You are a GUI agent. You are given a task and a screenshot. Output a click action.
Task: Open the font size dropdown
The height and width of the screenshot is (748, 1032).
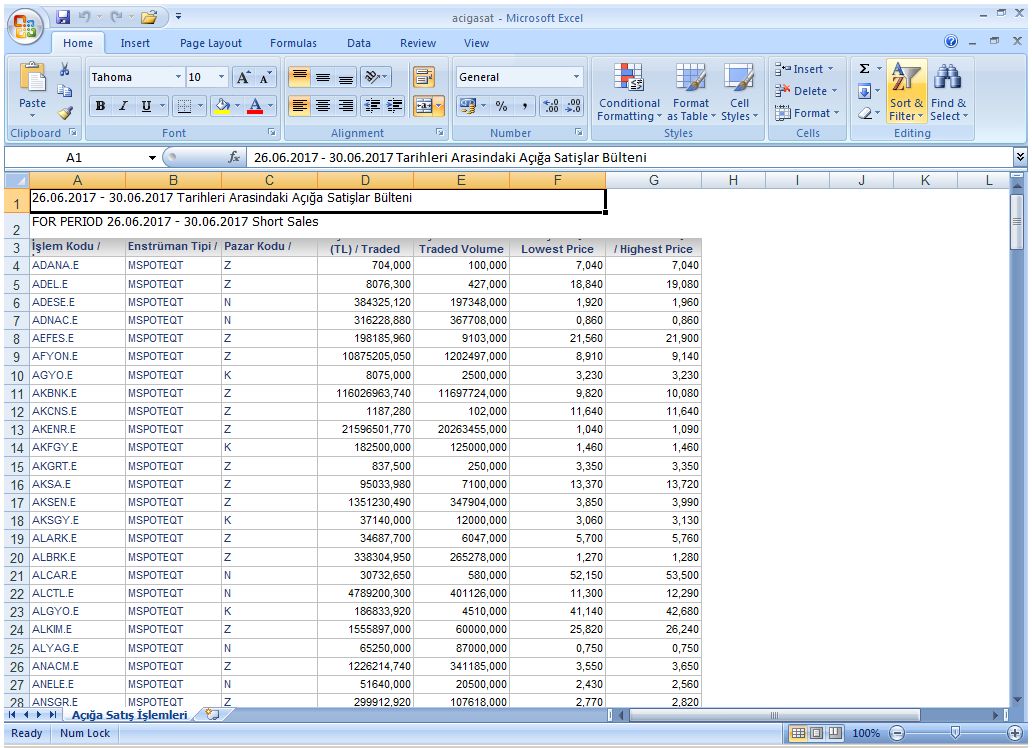click(x=221, y=77)
